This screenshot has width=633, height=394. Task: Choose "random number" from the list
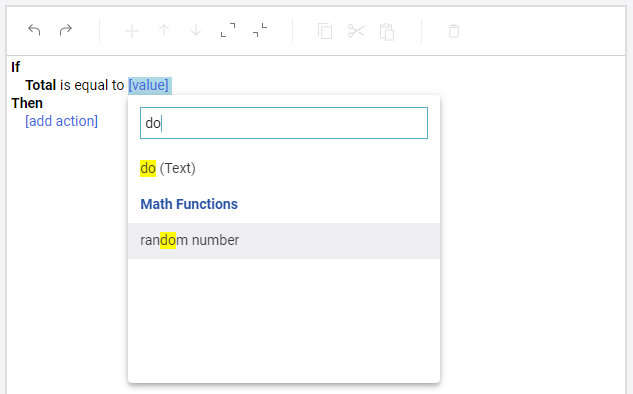tap(284, 241)
